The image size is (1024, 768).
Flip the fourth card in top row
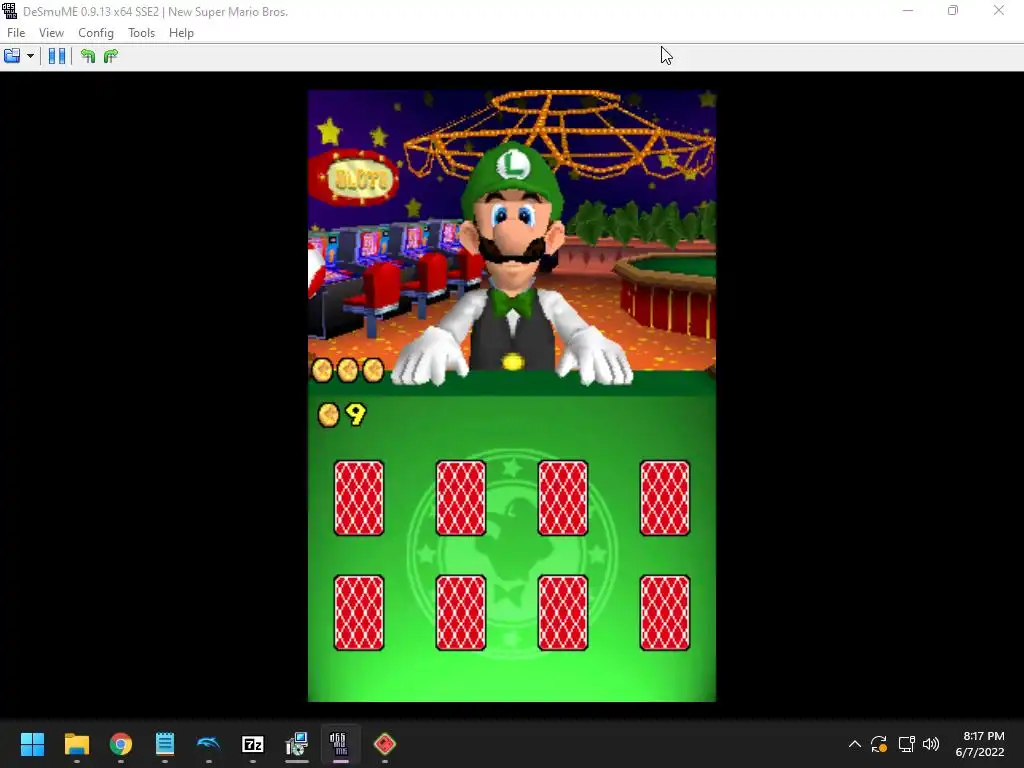(665, 498)
